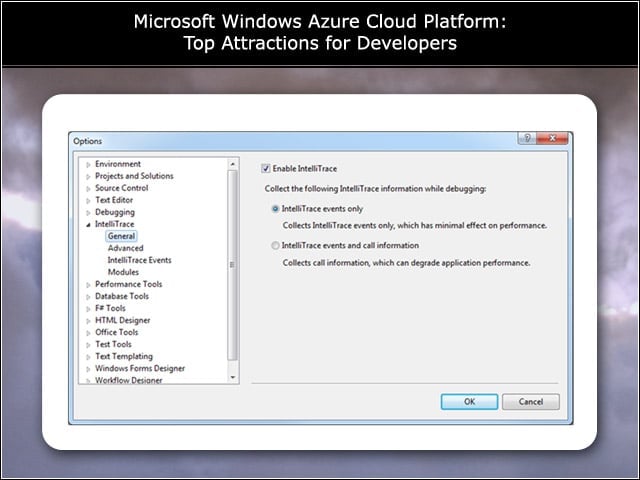Open the Modules page under IntelliTrace
Image resolution: width=640 pixels, height=480 pixels.
pos(123,272)
